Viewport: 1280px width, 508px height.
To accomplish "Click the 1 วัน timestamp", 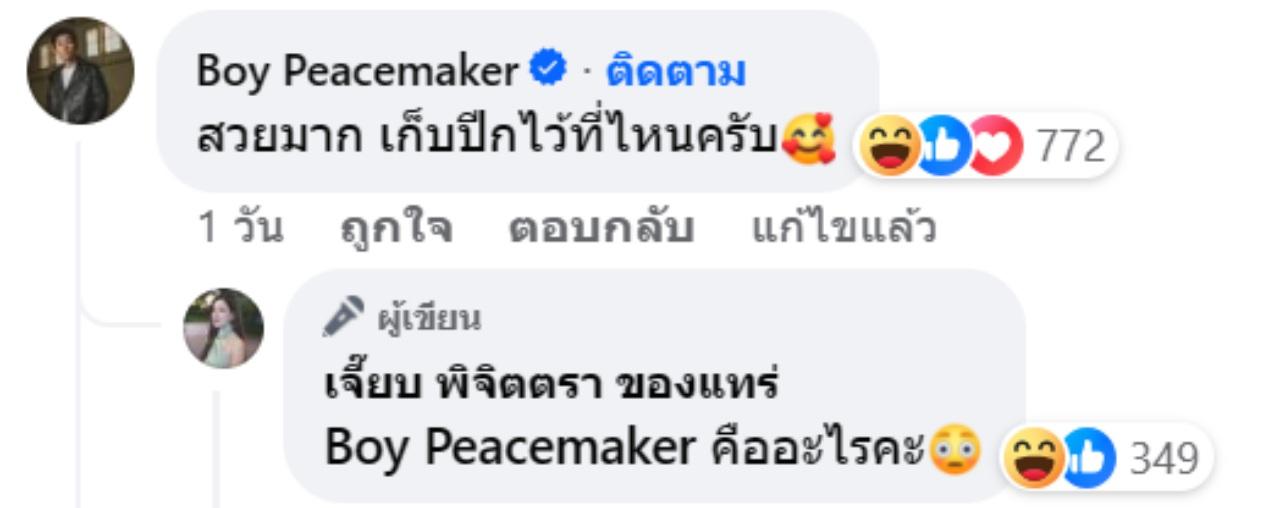I will coord(240,228).
